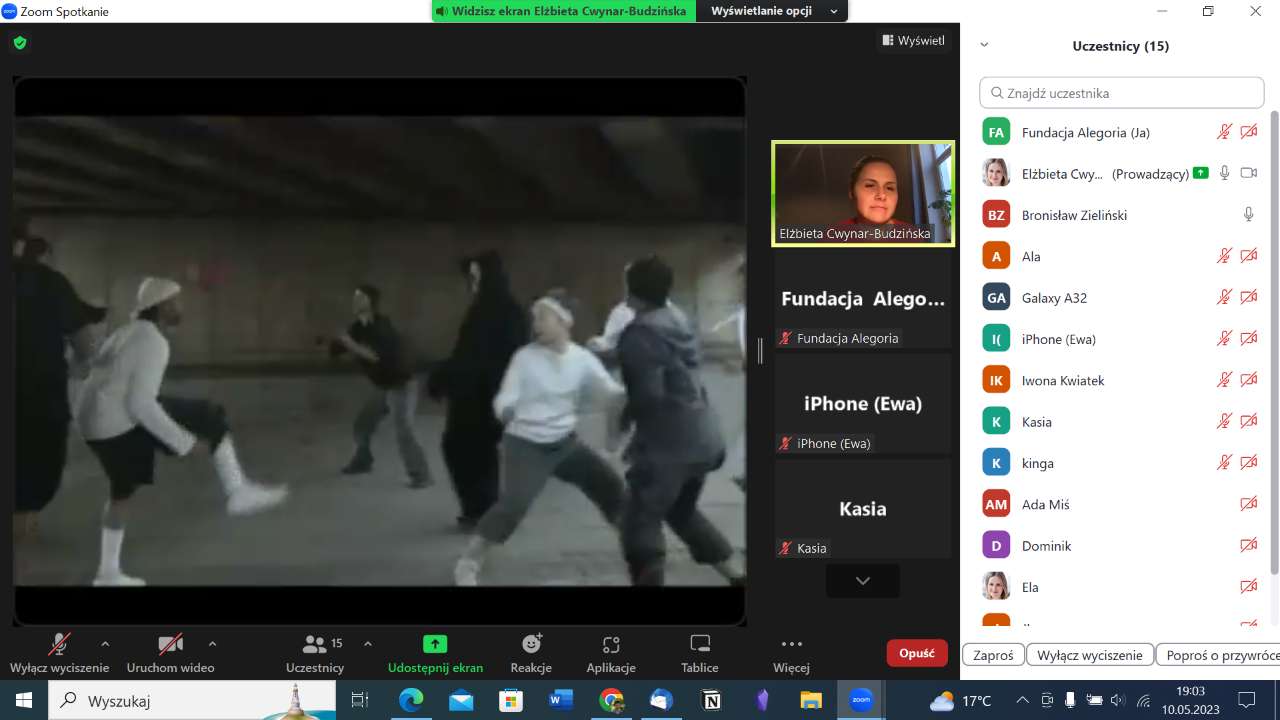The image size is (1280, 720).
Task: Unmute microphone with Wyłącz wyciszenie
Action: point(59,645)
